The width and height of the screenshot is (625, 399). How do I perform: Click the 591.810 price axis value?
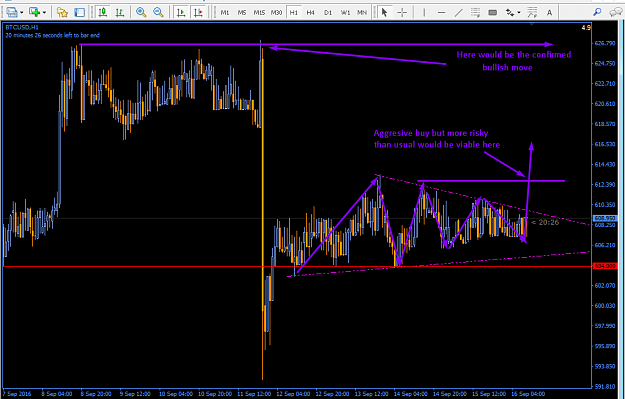pyautogui.click(x=605, y=386)
